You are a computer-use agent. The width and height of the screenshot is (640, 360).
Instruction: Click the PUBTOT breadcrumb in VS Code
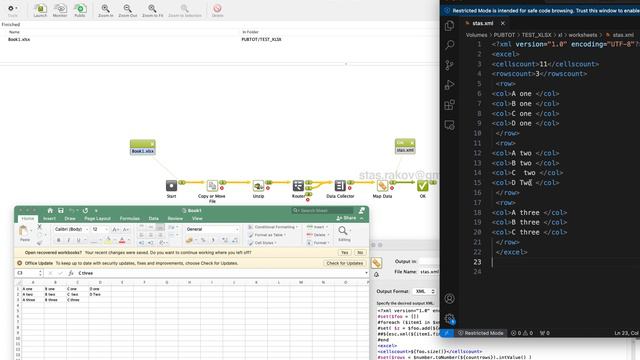pos(504,35)
